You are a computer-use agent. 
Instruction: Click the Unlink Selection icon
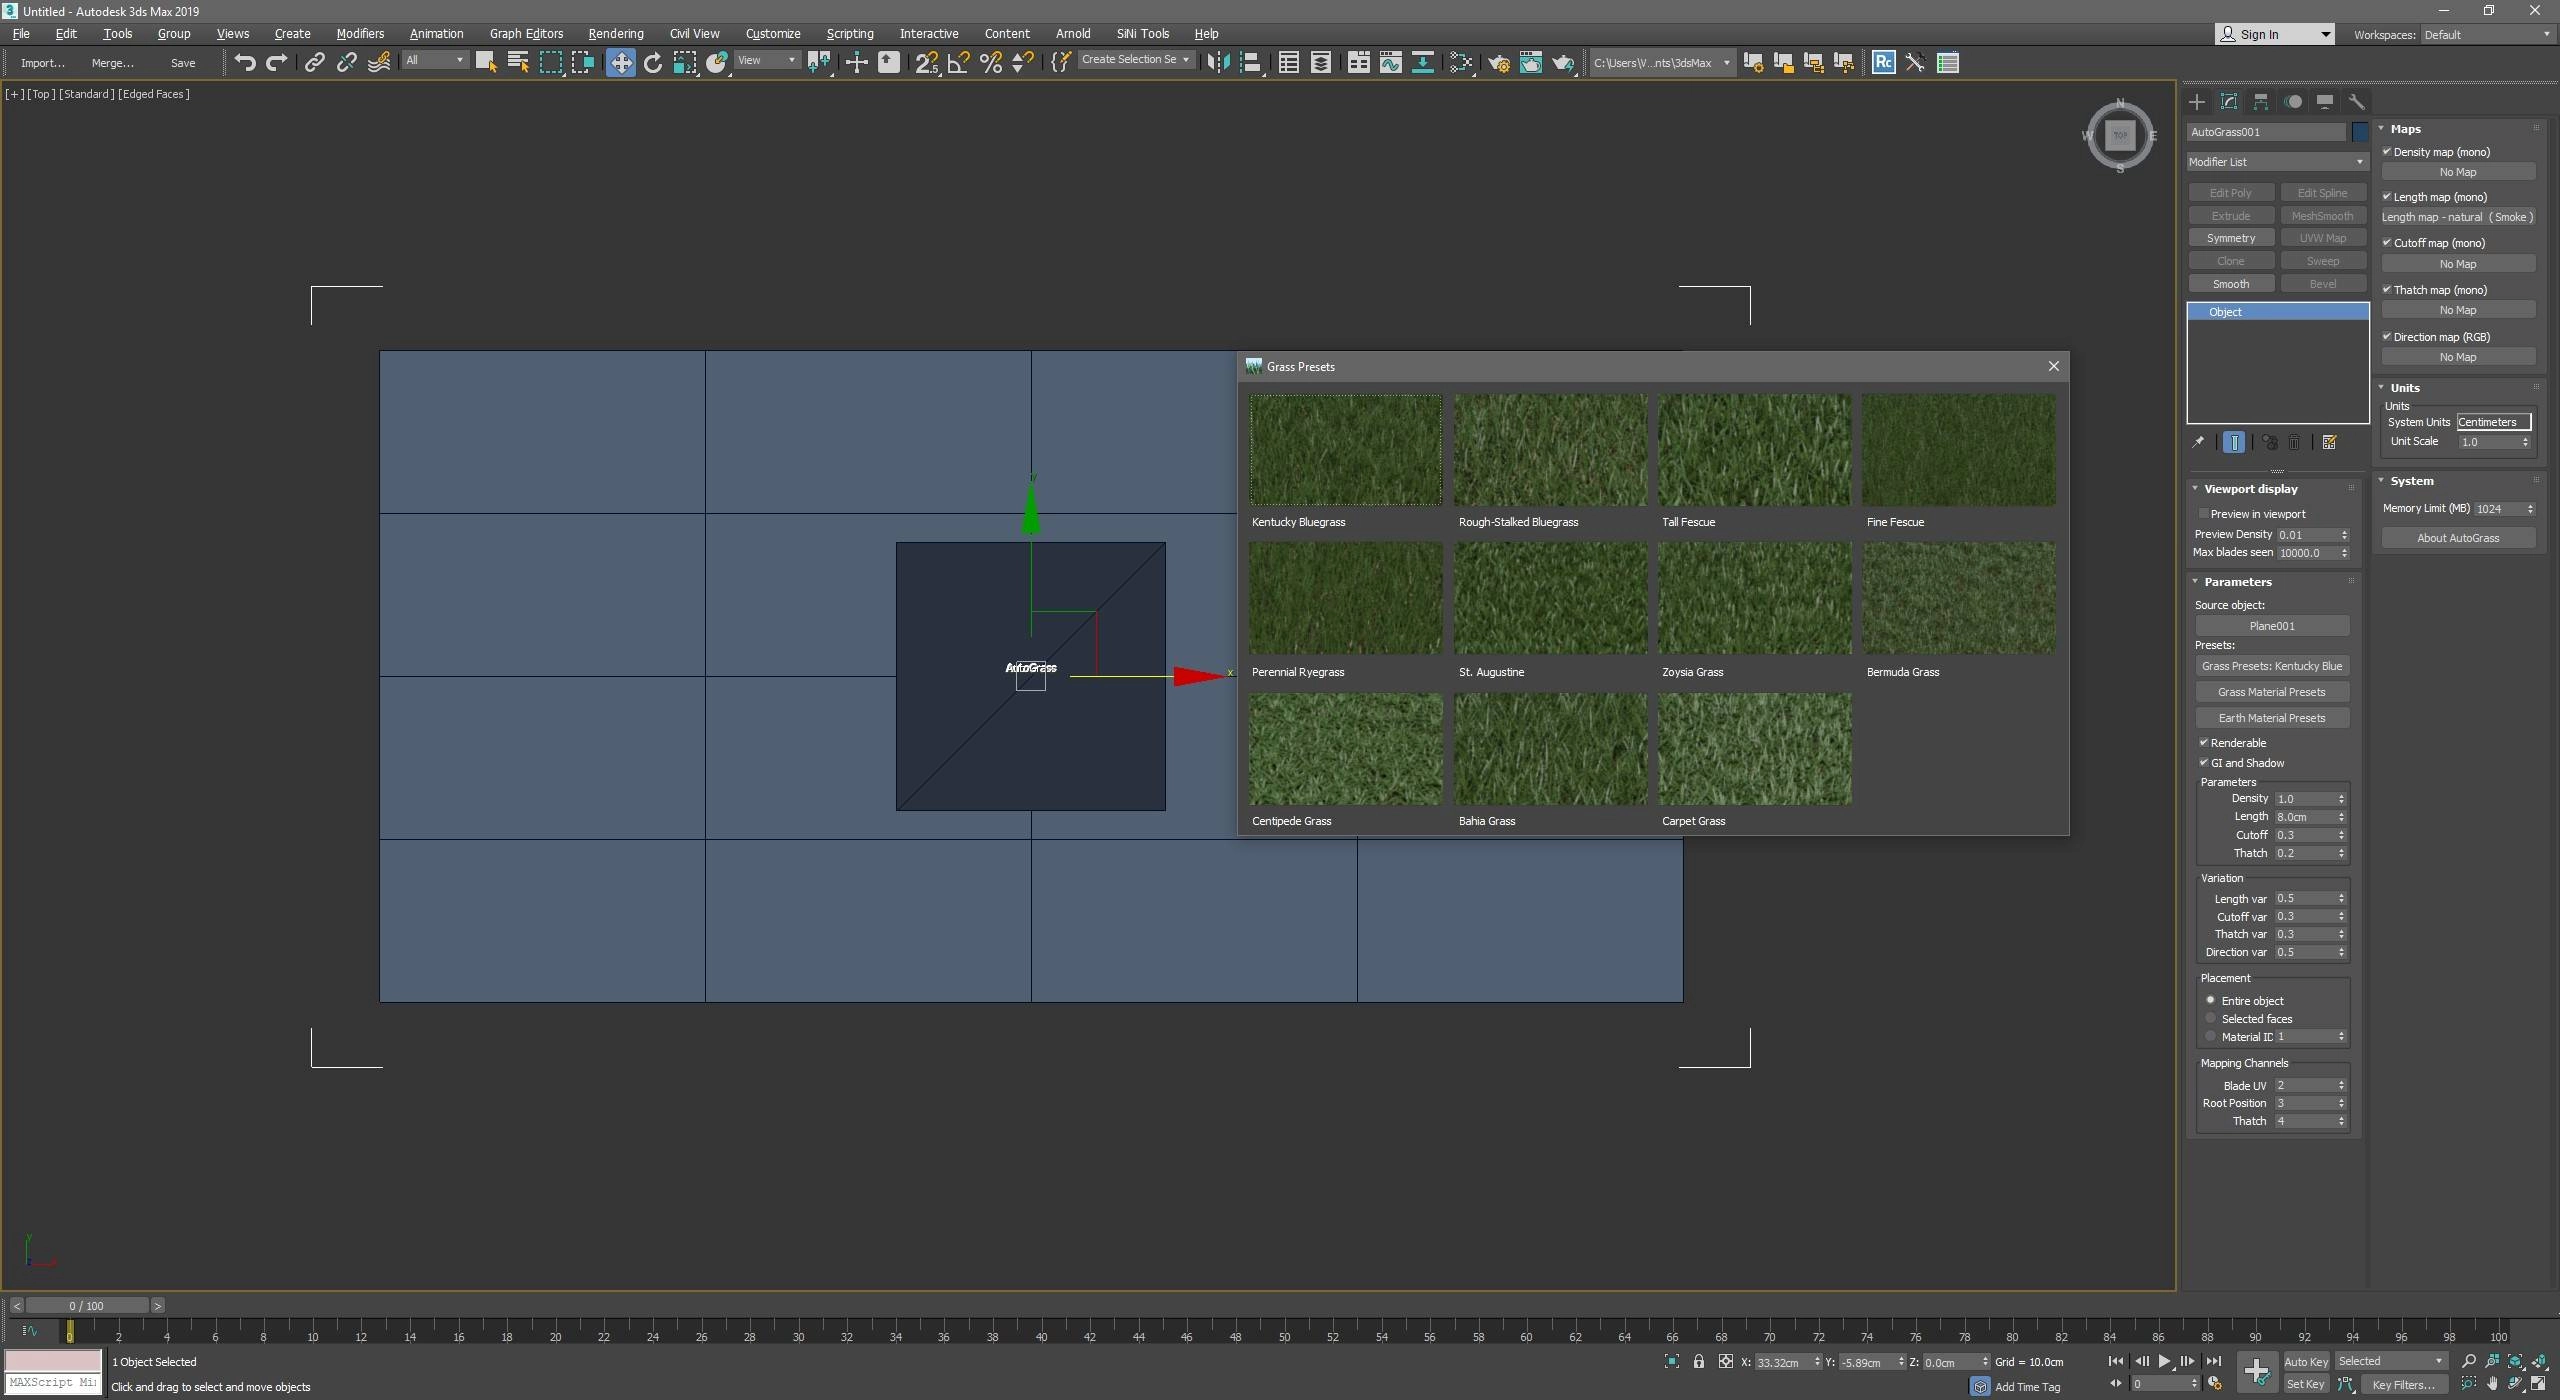346,62
